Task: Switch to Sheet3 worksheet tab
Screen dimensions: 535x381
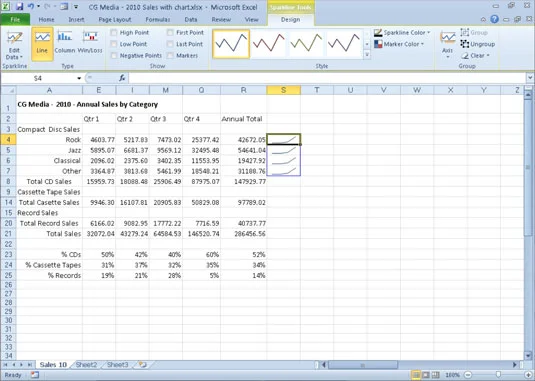Action: coord(118,365)
